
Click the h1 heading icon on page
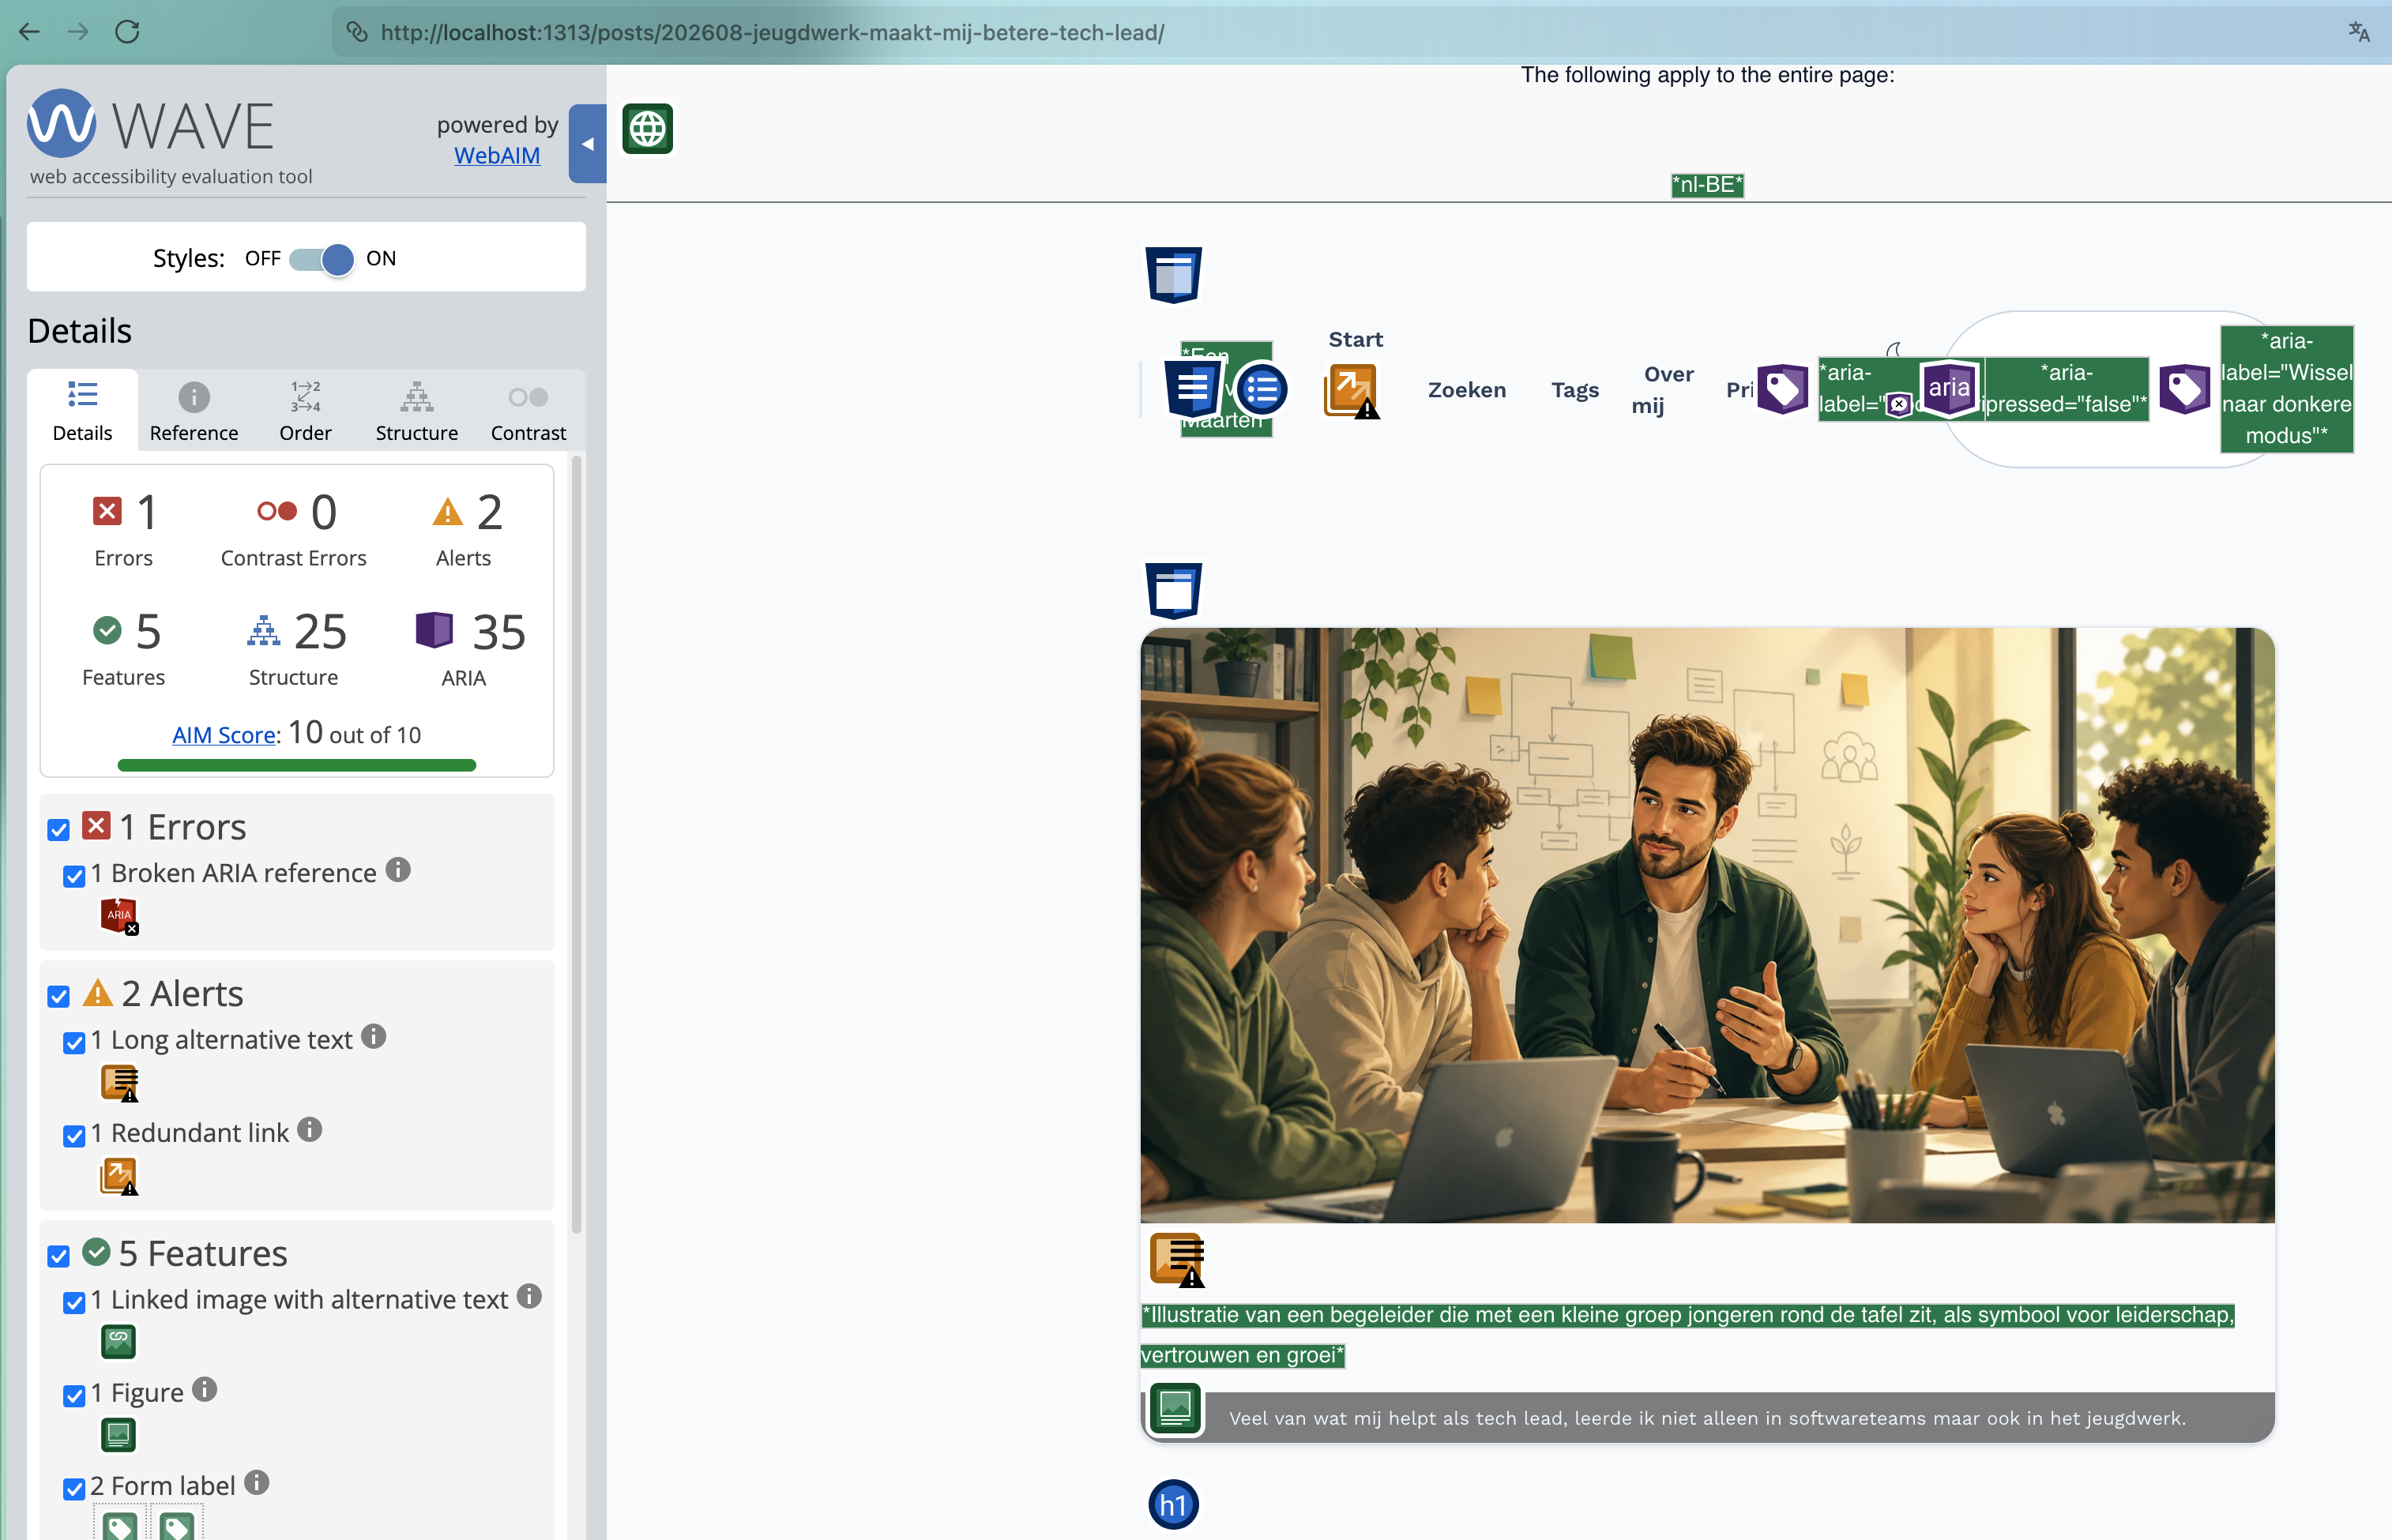[1173, 1504]
